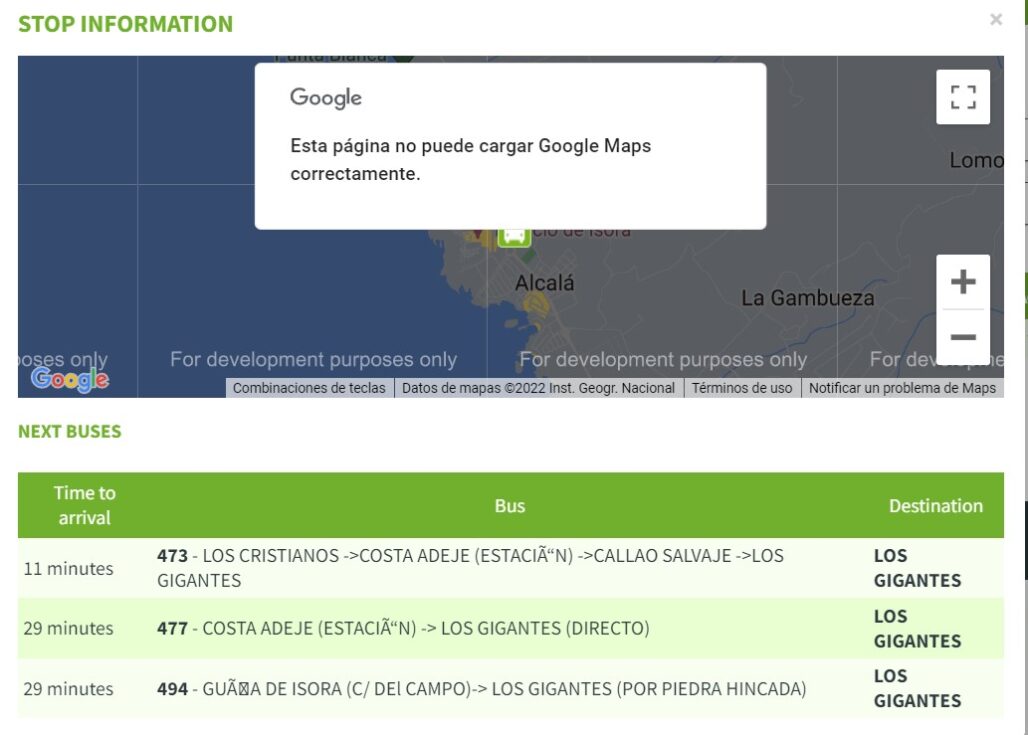Click the Alcalá label on map
1028x735 pixels.
point(545,284)
